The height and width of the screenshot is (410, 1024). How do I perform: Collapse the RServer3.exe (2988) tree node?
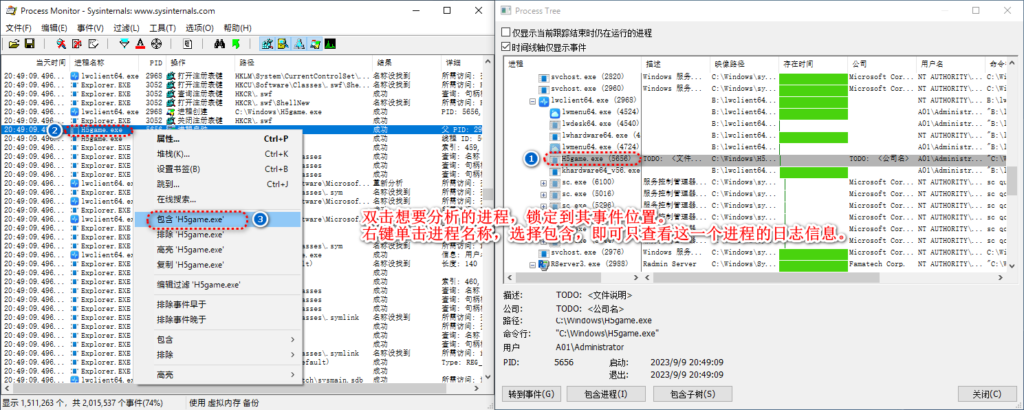533,264
